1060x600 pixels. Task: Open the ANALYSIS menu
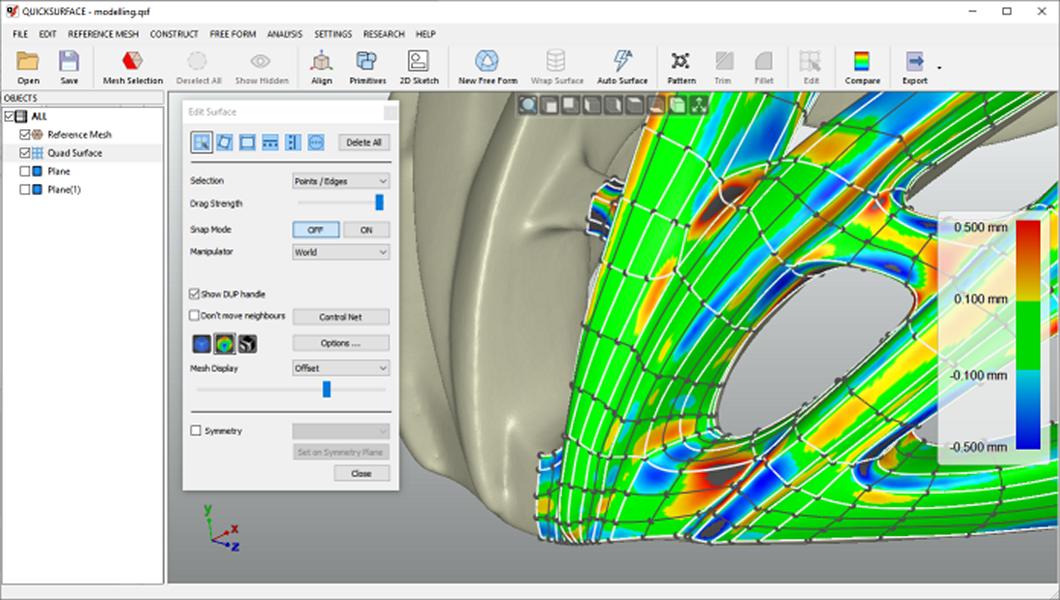pyautogui.click(x=284, y=34)
